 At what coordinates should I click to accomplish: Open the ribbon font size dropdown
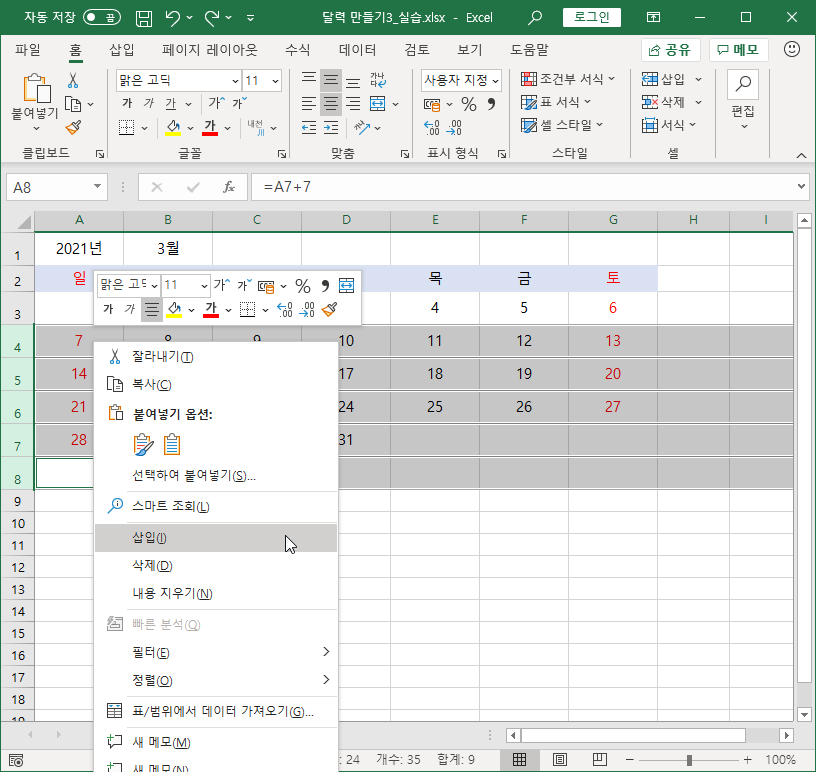click(x=275, y=81)
